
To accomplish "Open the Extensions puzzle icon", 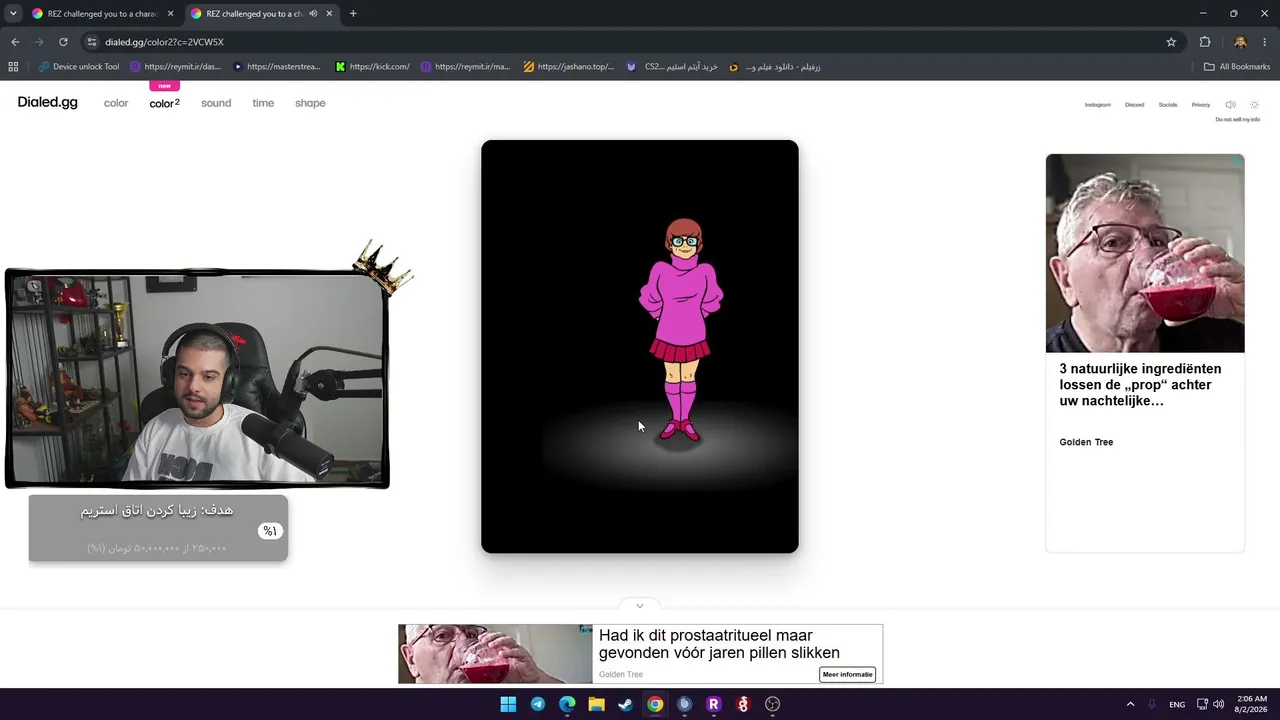I will [1205, 42].
